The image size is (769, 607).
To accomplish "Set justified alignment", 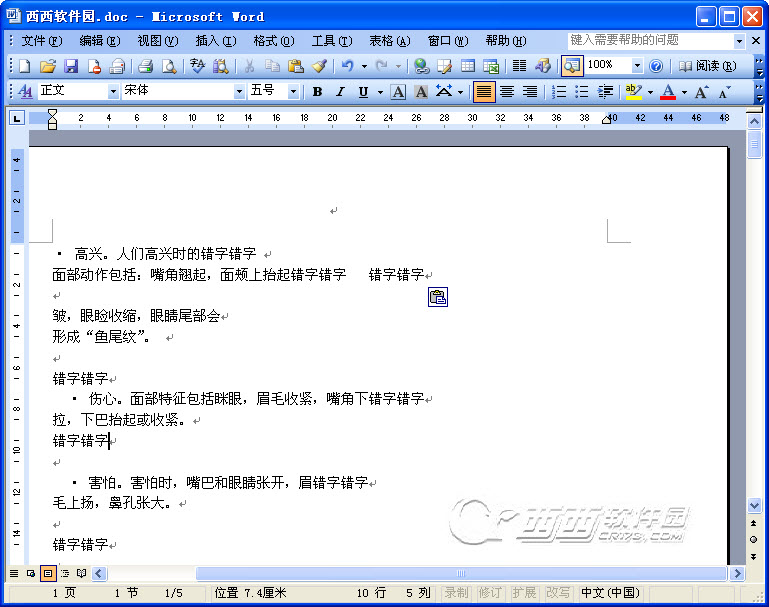I will (x=484, y=92).
